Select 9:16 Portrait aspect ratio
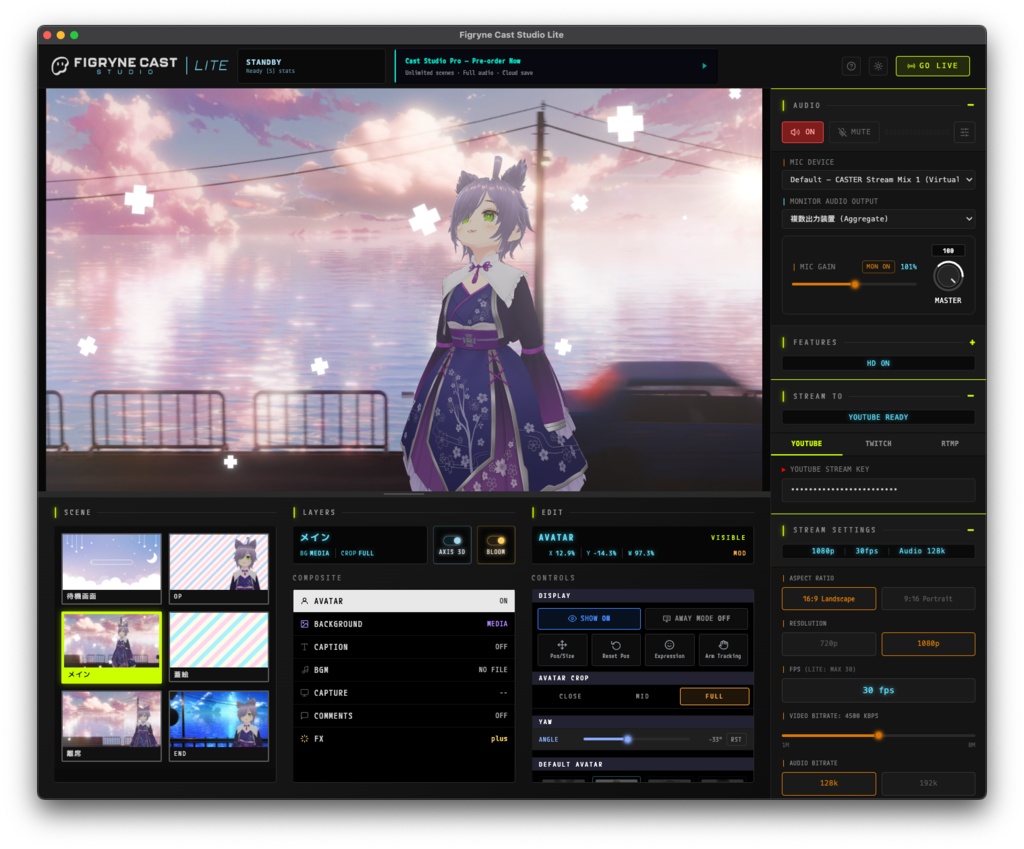This screenshot has width=1024, height=849. (x=928, y=599)
